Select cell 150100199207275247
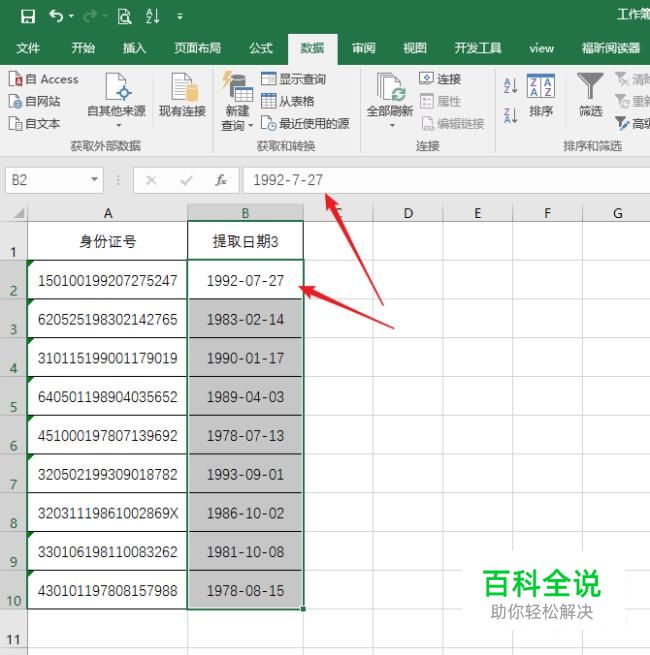 (x=108, y=280)
